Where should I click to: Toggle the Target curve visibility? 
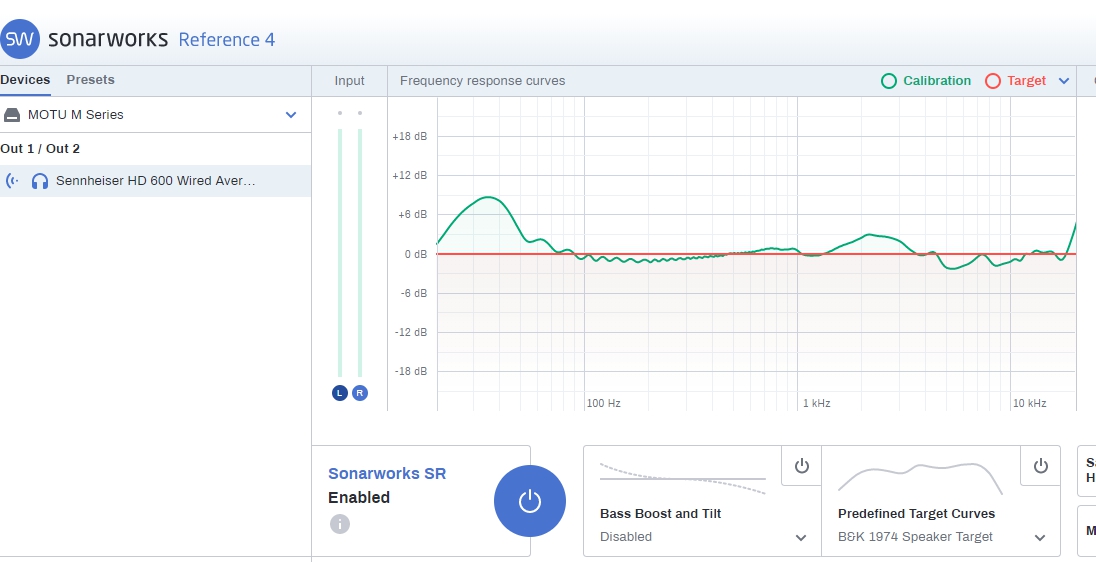(1016, 81)
